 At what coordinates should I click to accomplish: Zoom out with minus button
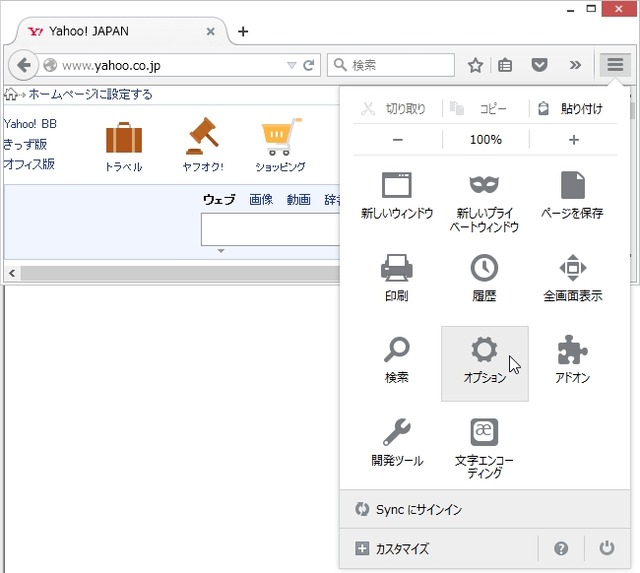398,140
